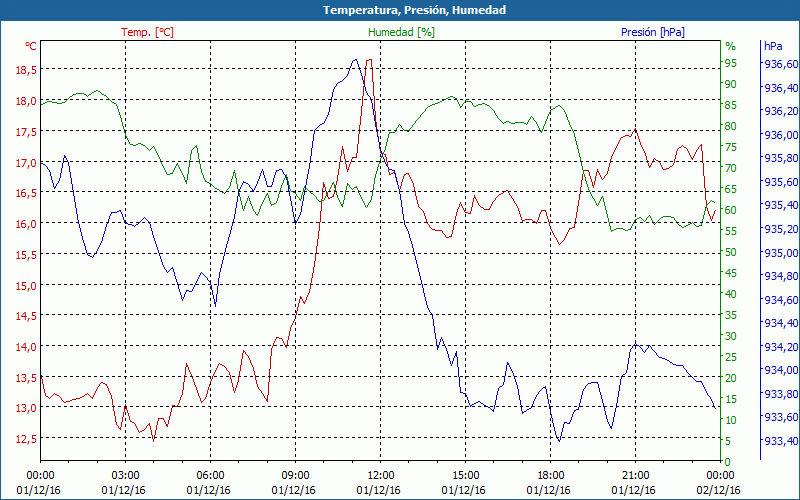800x500 pixels.
Task: Click the 18,0 temperature axis value
Action: pos(27,101)
